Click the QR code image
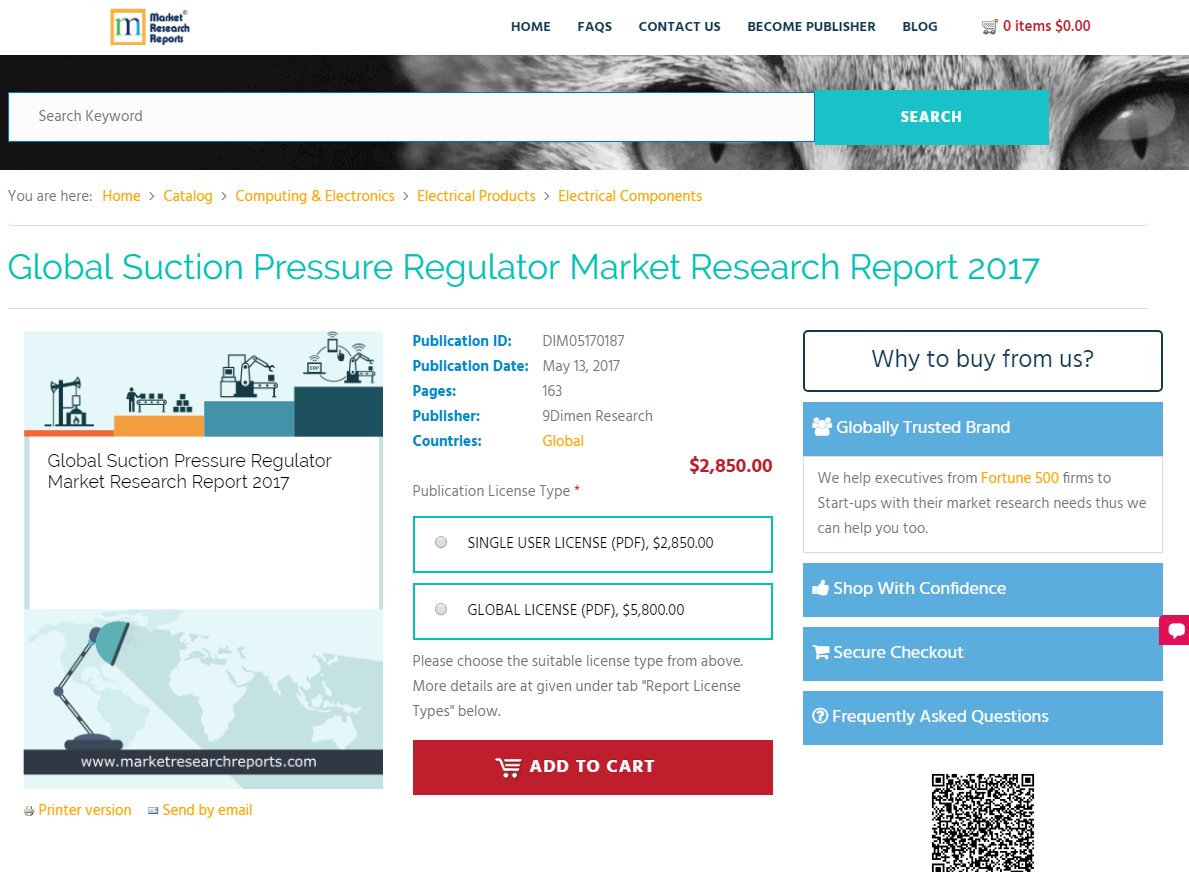 tap(983, 823)
